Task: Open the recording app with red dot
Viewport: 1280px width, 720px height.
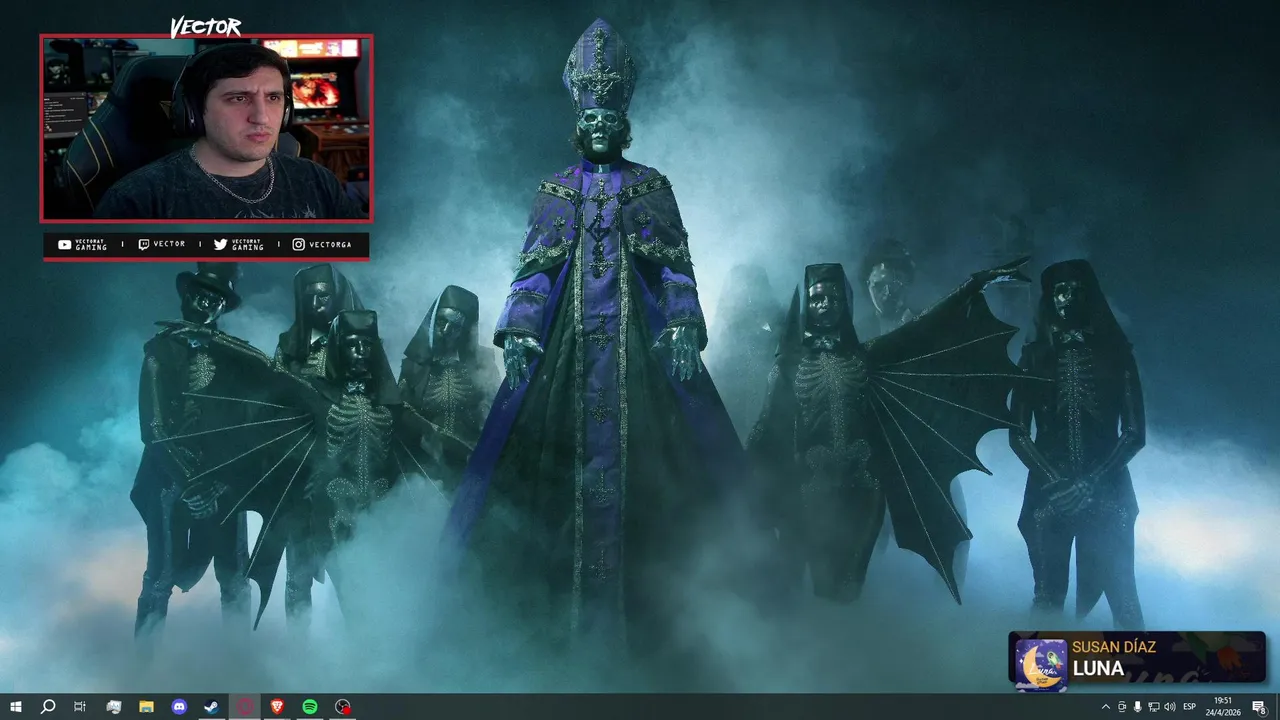Action: pyautogui.click(x=343, y=707)
